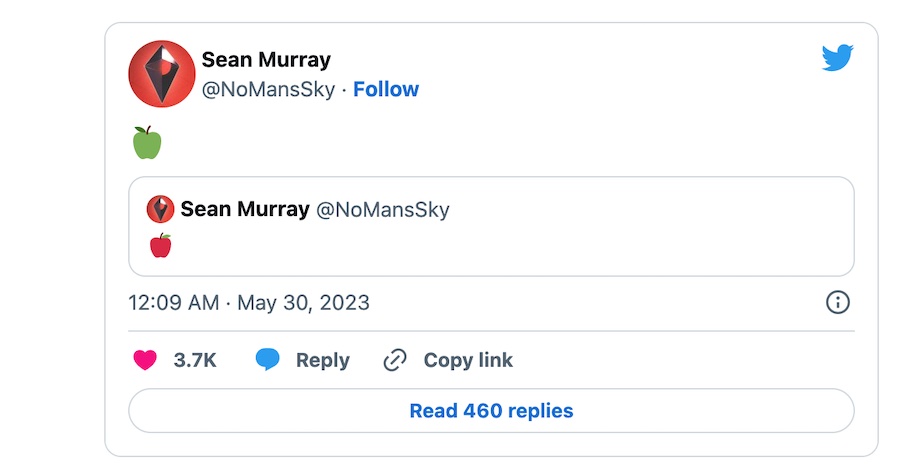900x474 pixels.
Task: Click the @NoMansSky handle in quoted tweet
Action: (383, 209)
